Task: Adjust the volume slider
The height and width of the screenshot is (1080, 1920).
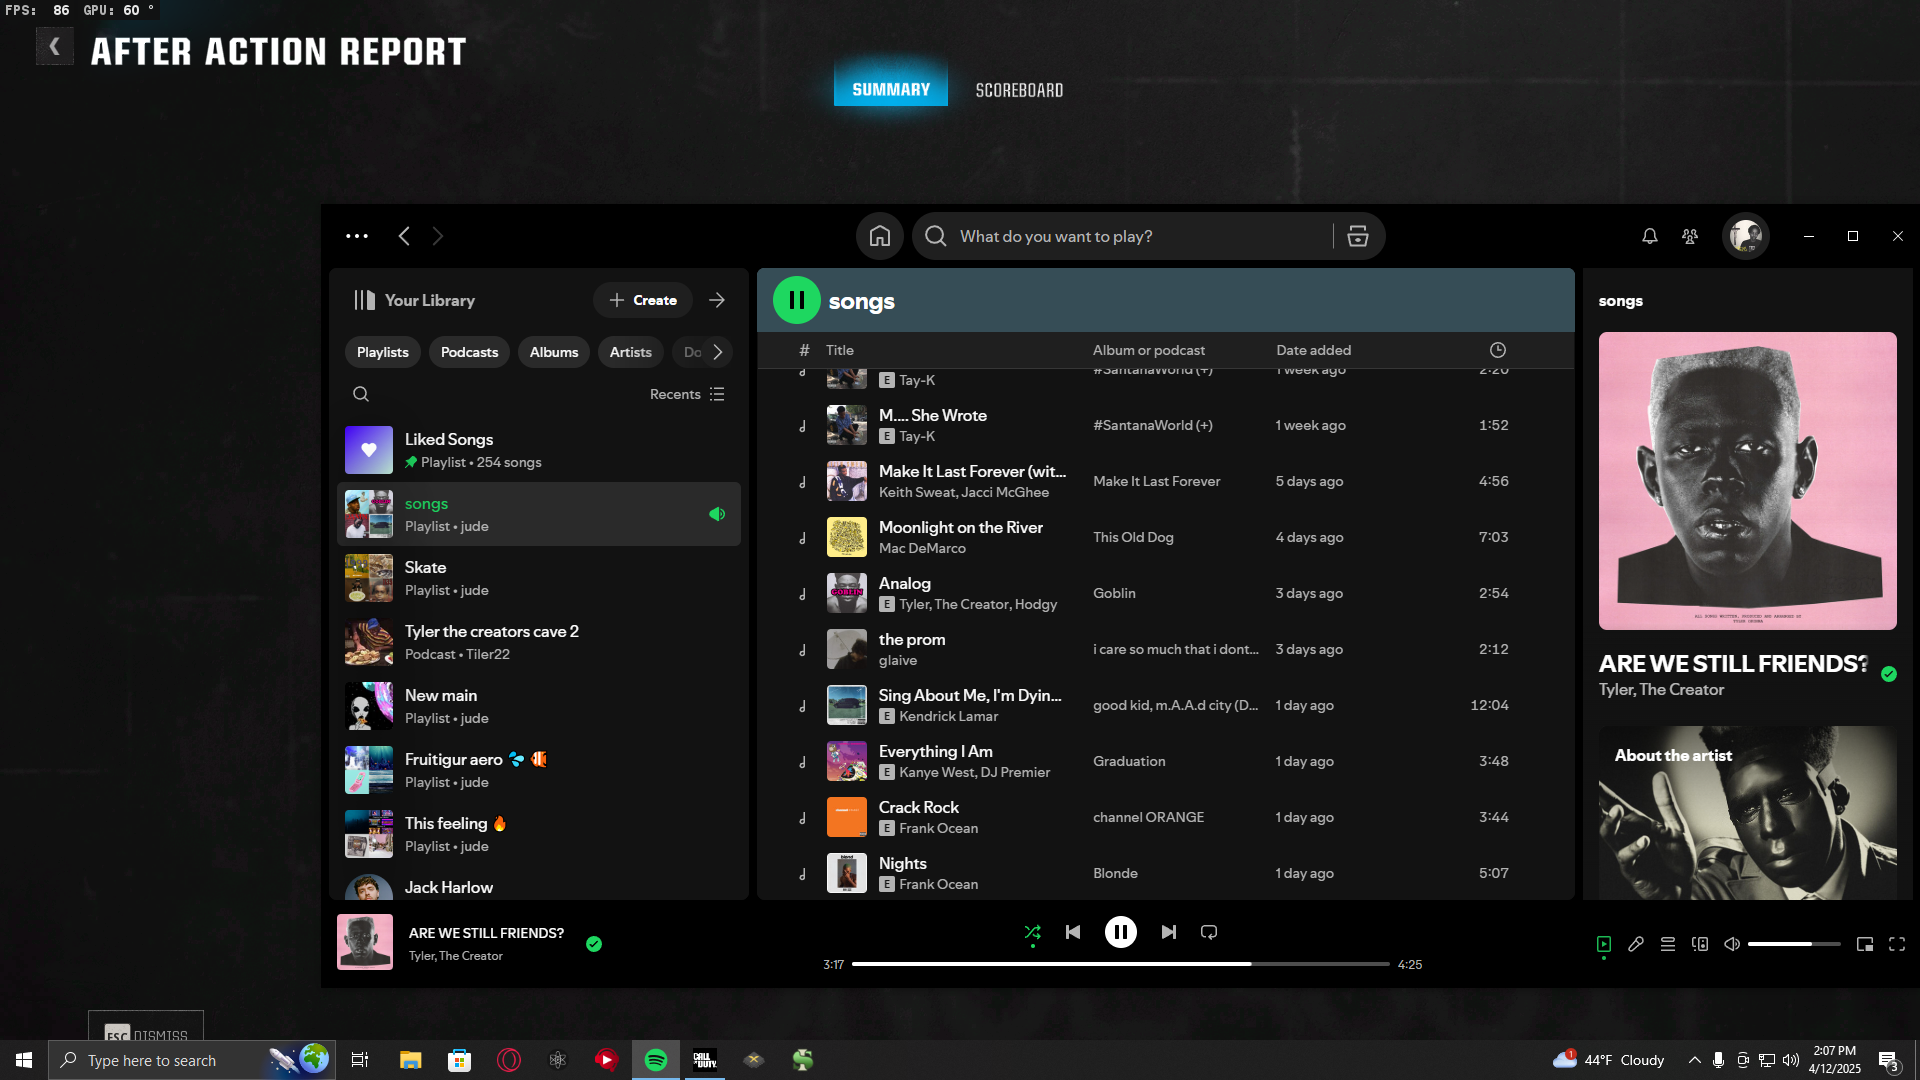Action: [x=1794, y=944]
